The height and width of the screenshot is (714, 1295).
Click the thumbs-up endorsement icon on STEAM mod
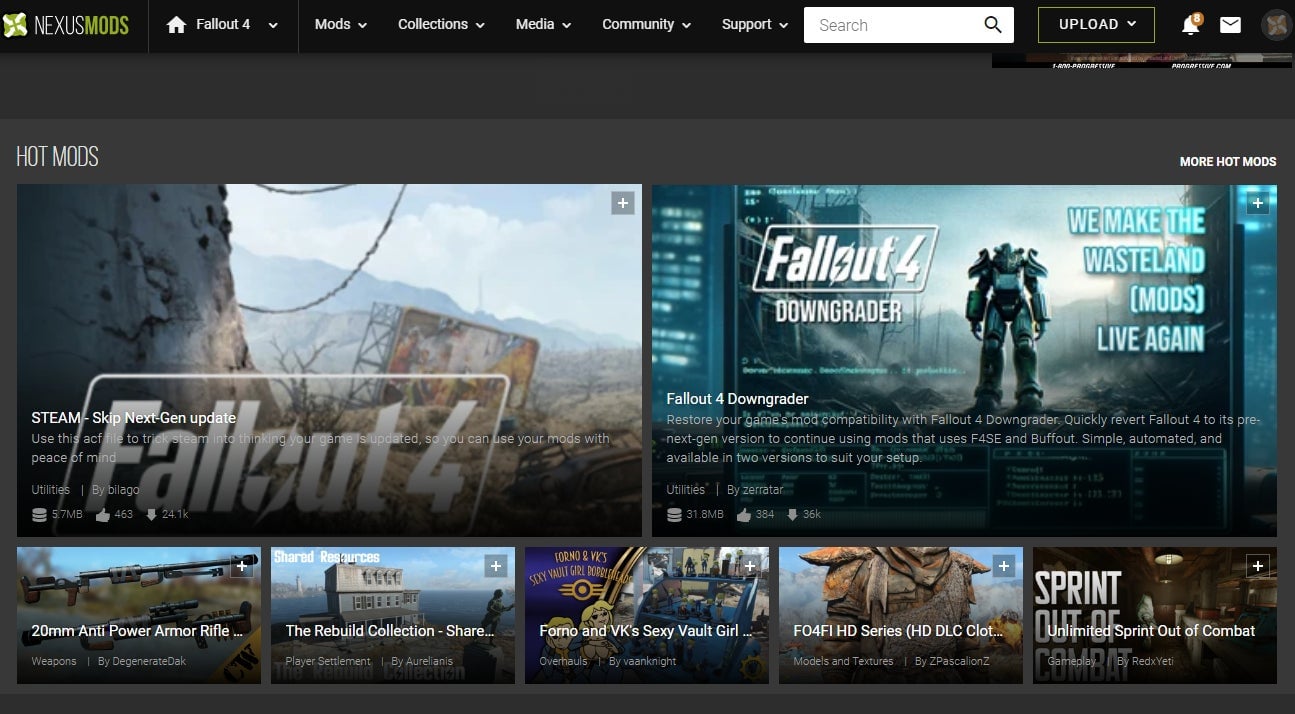pyautogui.click(x=103, y=514)
